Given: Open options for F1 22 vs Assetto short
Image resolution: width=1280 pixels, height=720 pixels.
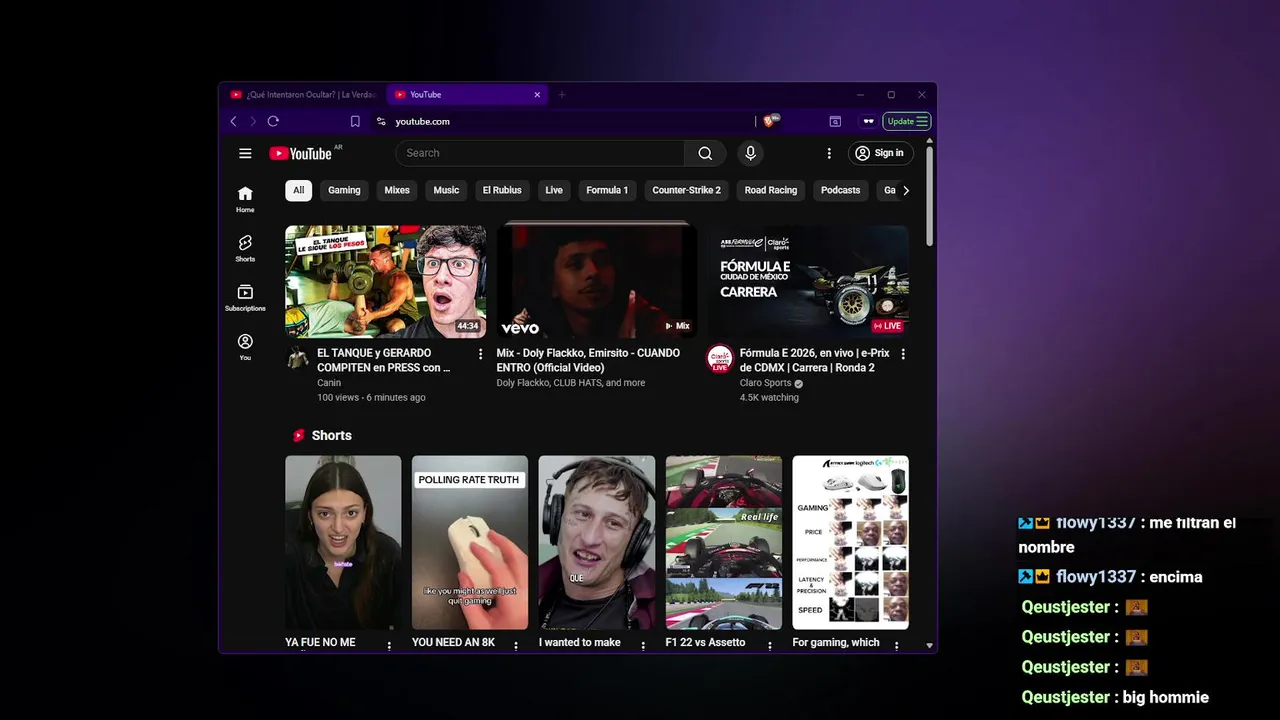Looking at the screenshot, I should [770, 646].
